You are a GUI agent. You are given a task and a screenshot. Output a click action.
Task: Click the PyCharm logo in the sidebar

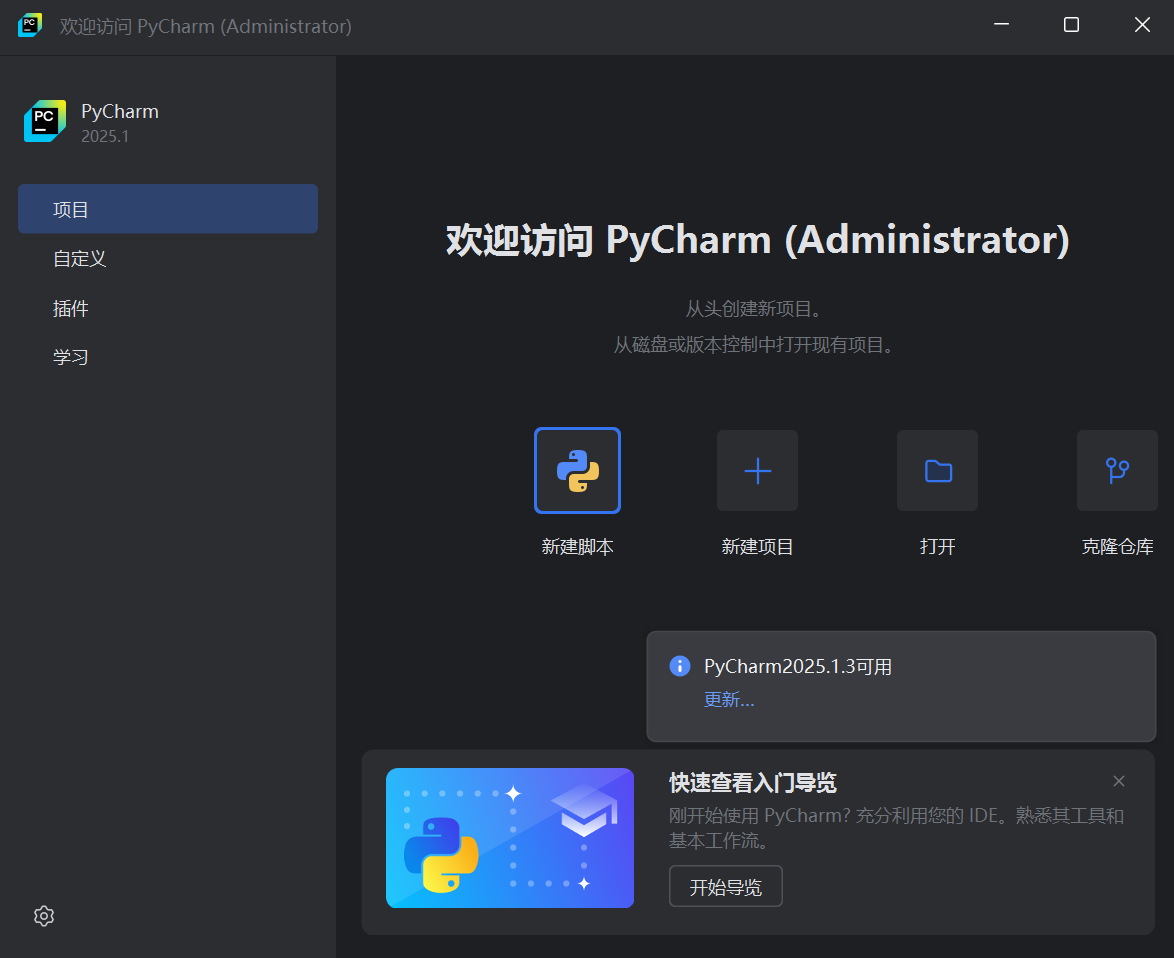pos(45,120)
